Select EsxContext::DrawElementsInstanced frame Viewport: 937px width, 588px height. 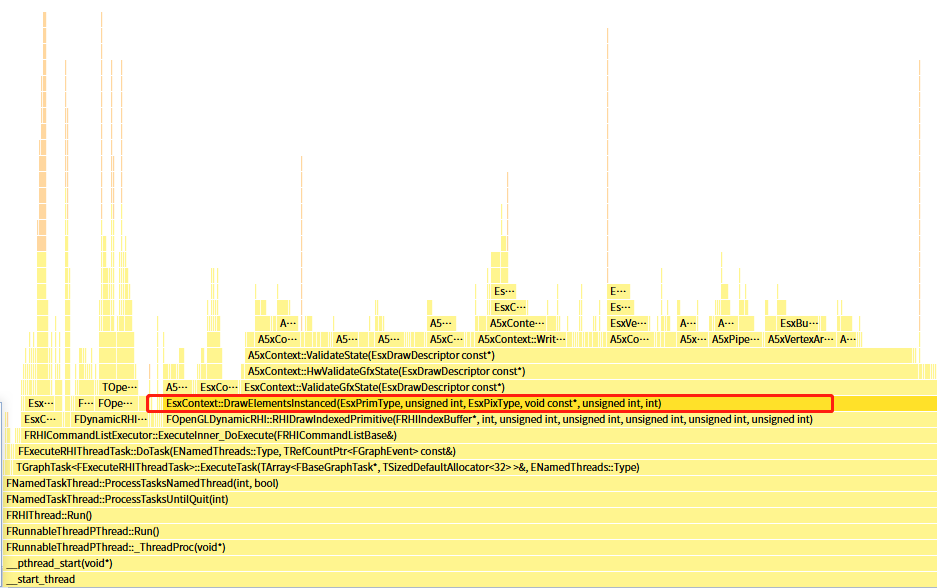pyautogui.click(x=550, y=403)
